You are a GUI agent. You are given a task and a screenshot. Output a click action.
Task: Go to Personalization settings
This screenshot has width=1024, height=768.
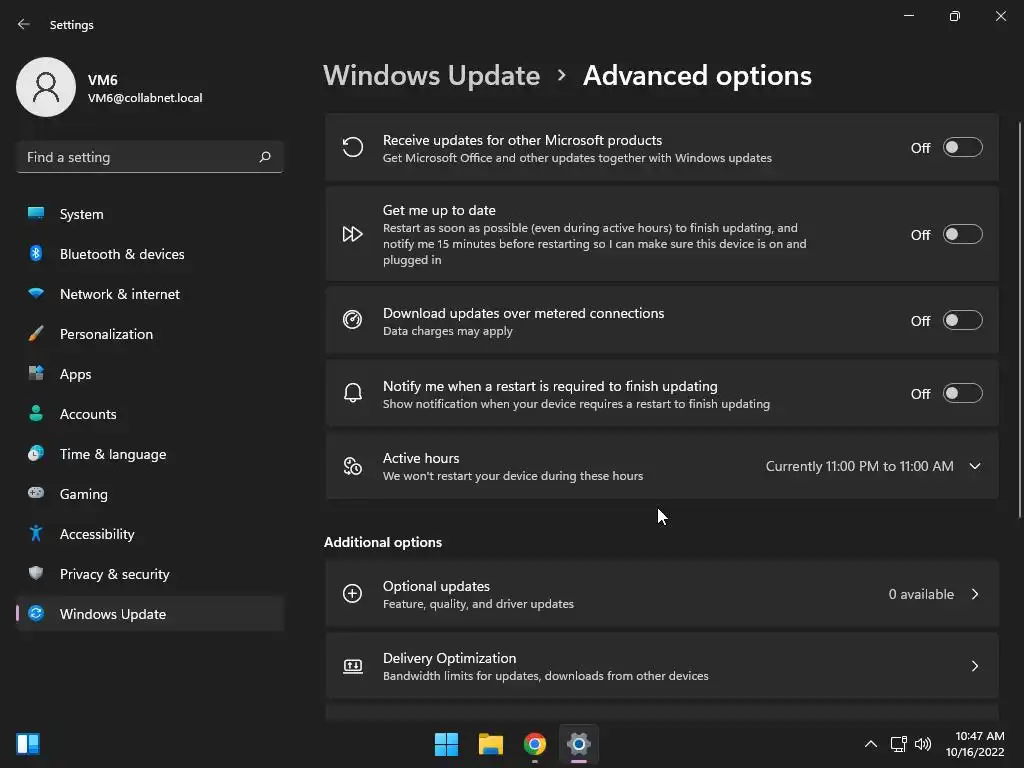pyautogui.click(x=150, y=334)
